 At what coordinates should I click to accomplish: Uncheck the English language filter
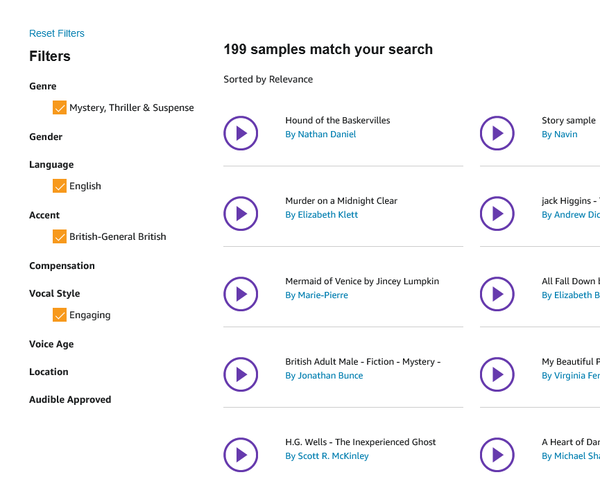click(60, 186)
